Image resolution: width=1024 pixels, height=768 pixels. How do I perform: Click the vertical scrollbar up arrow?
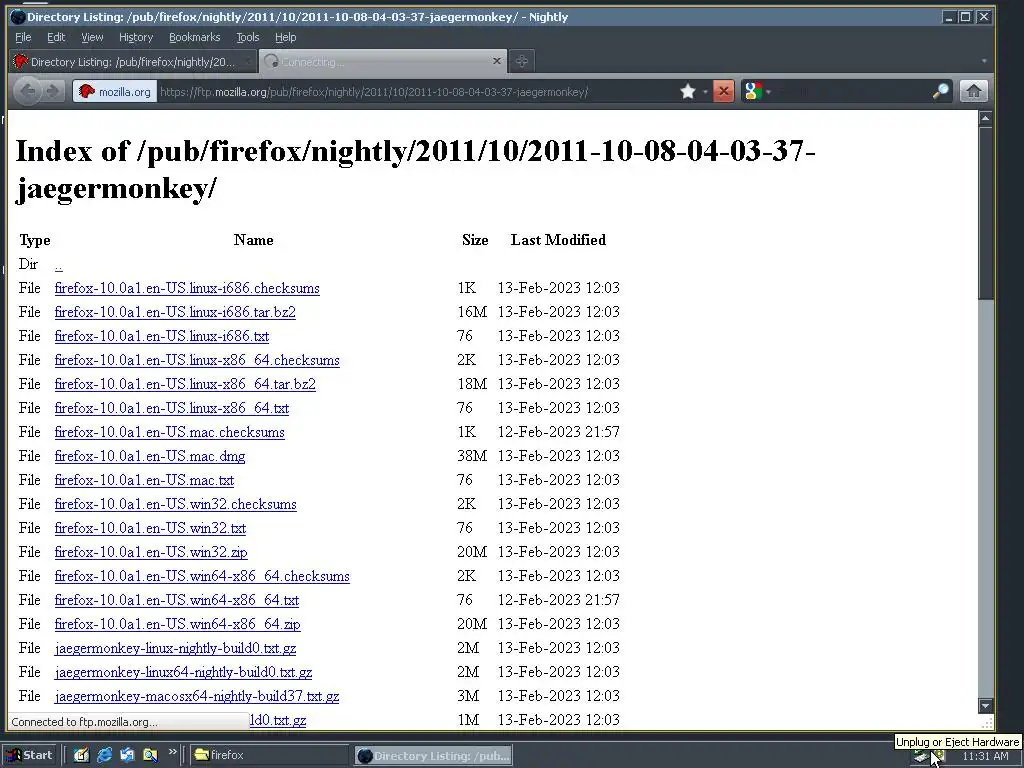click(985, 118)
